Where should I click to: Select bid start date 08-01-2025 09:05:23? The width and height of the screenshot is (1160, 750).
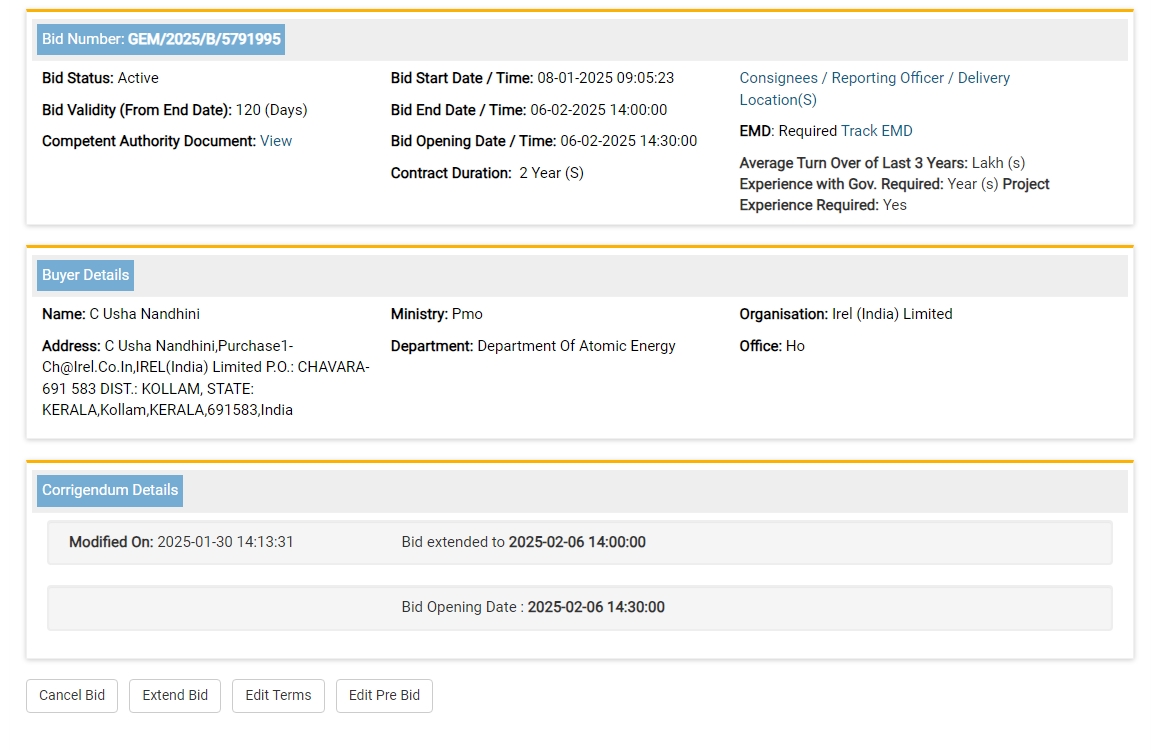pos(605,78)
